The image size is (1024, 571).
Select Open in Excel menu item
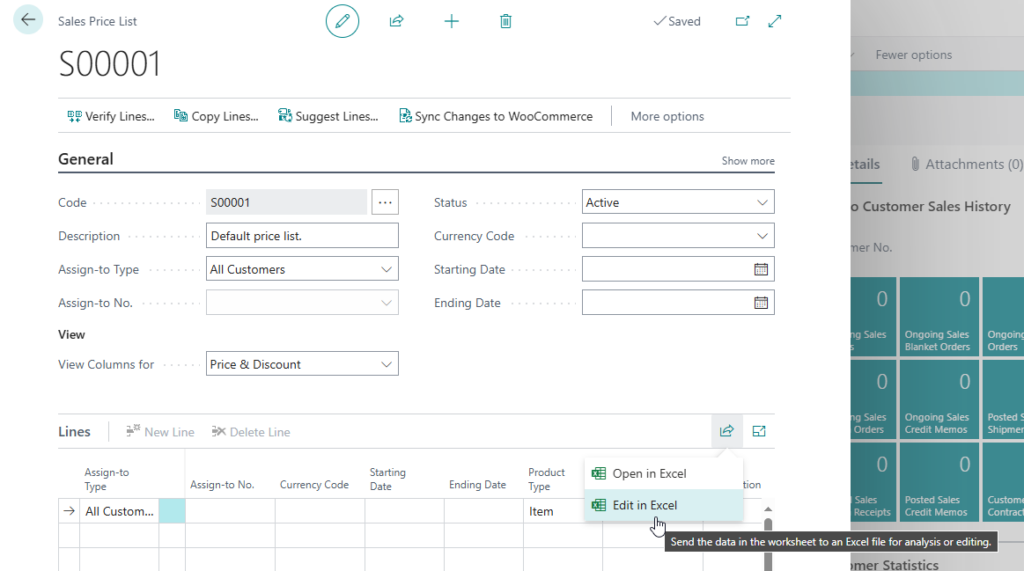(x=664, y=474)
